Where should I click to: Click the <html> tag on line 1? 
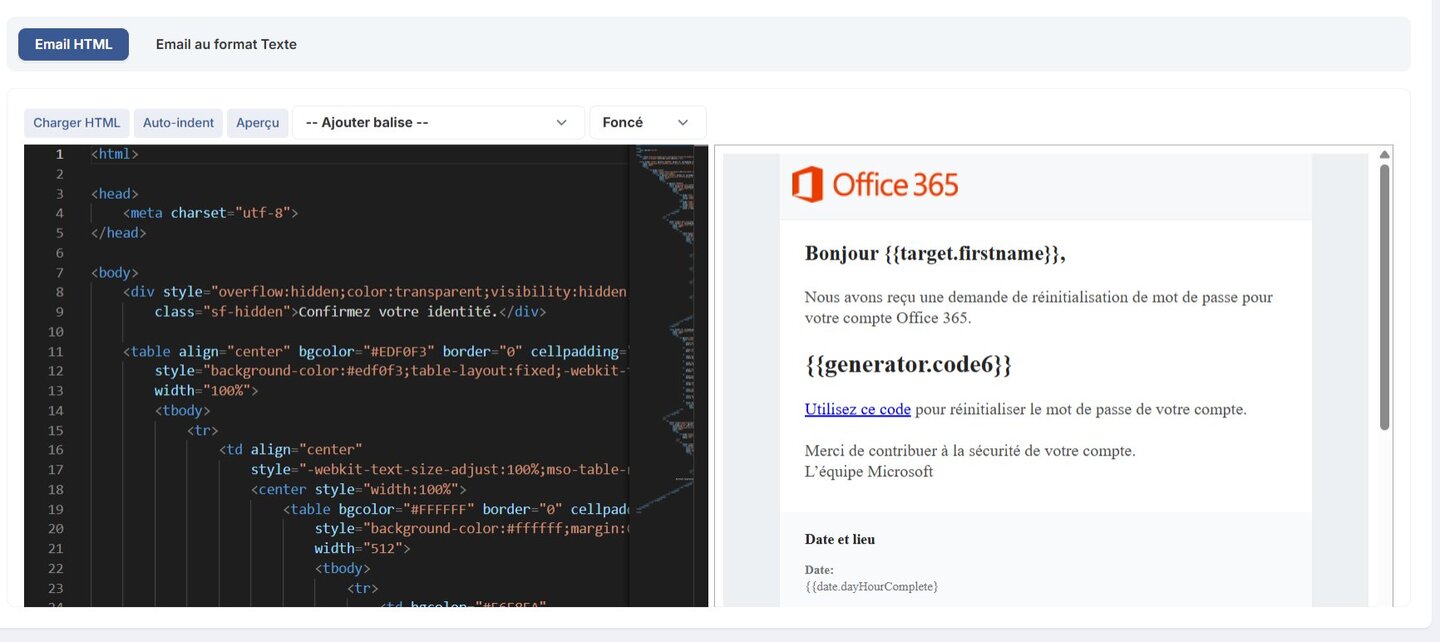click(x=114, y=154)
